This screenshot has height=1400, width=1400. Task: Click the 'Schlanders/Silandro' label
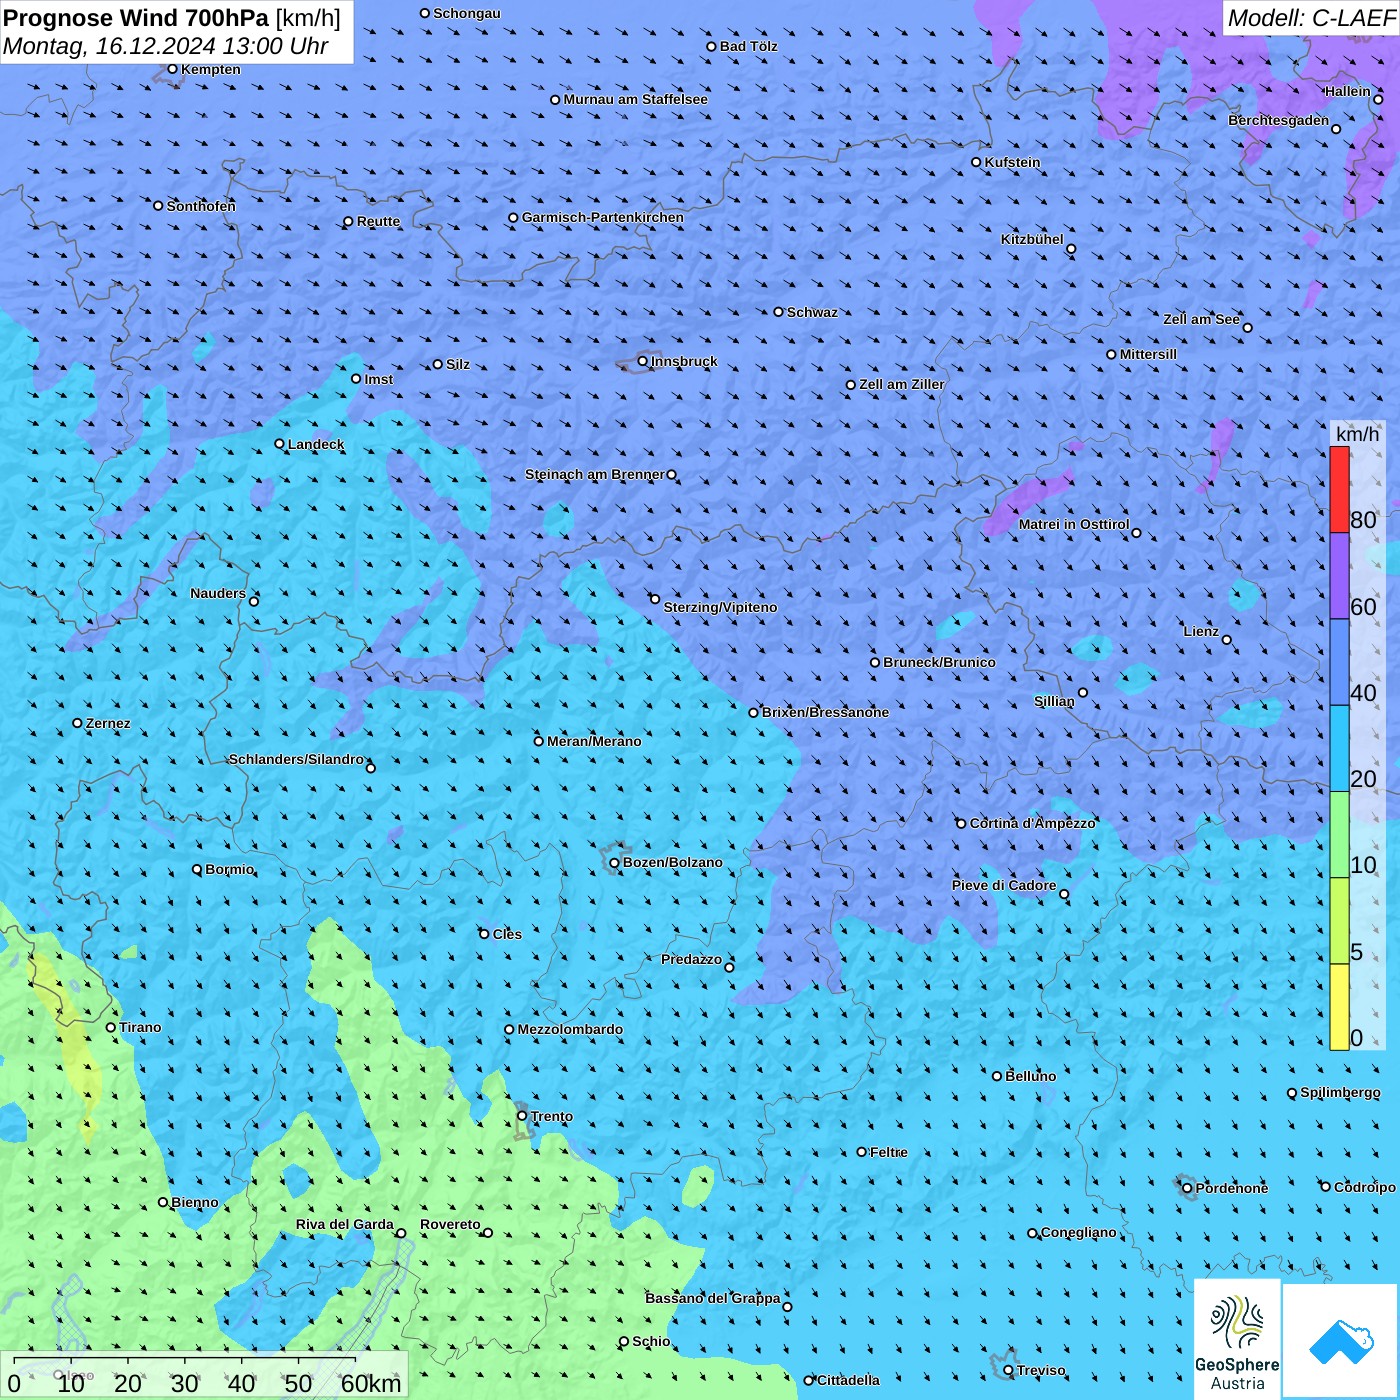click(x=296, y=759)
